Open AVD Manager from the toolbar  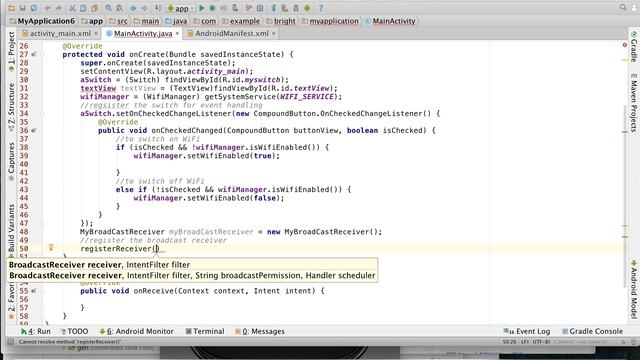[284, 8]
